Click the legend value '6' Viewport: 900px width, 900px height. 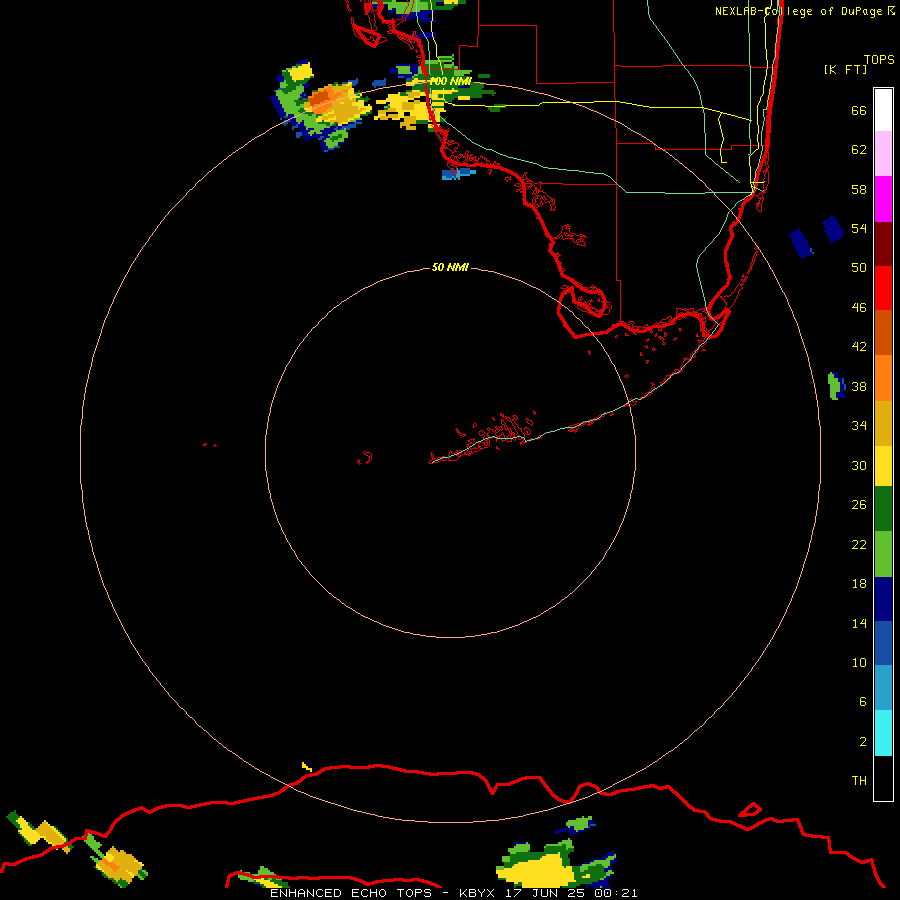point(862,701)
